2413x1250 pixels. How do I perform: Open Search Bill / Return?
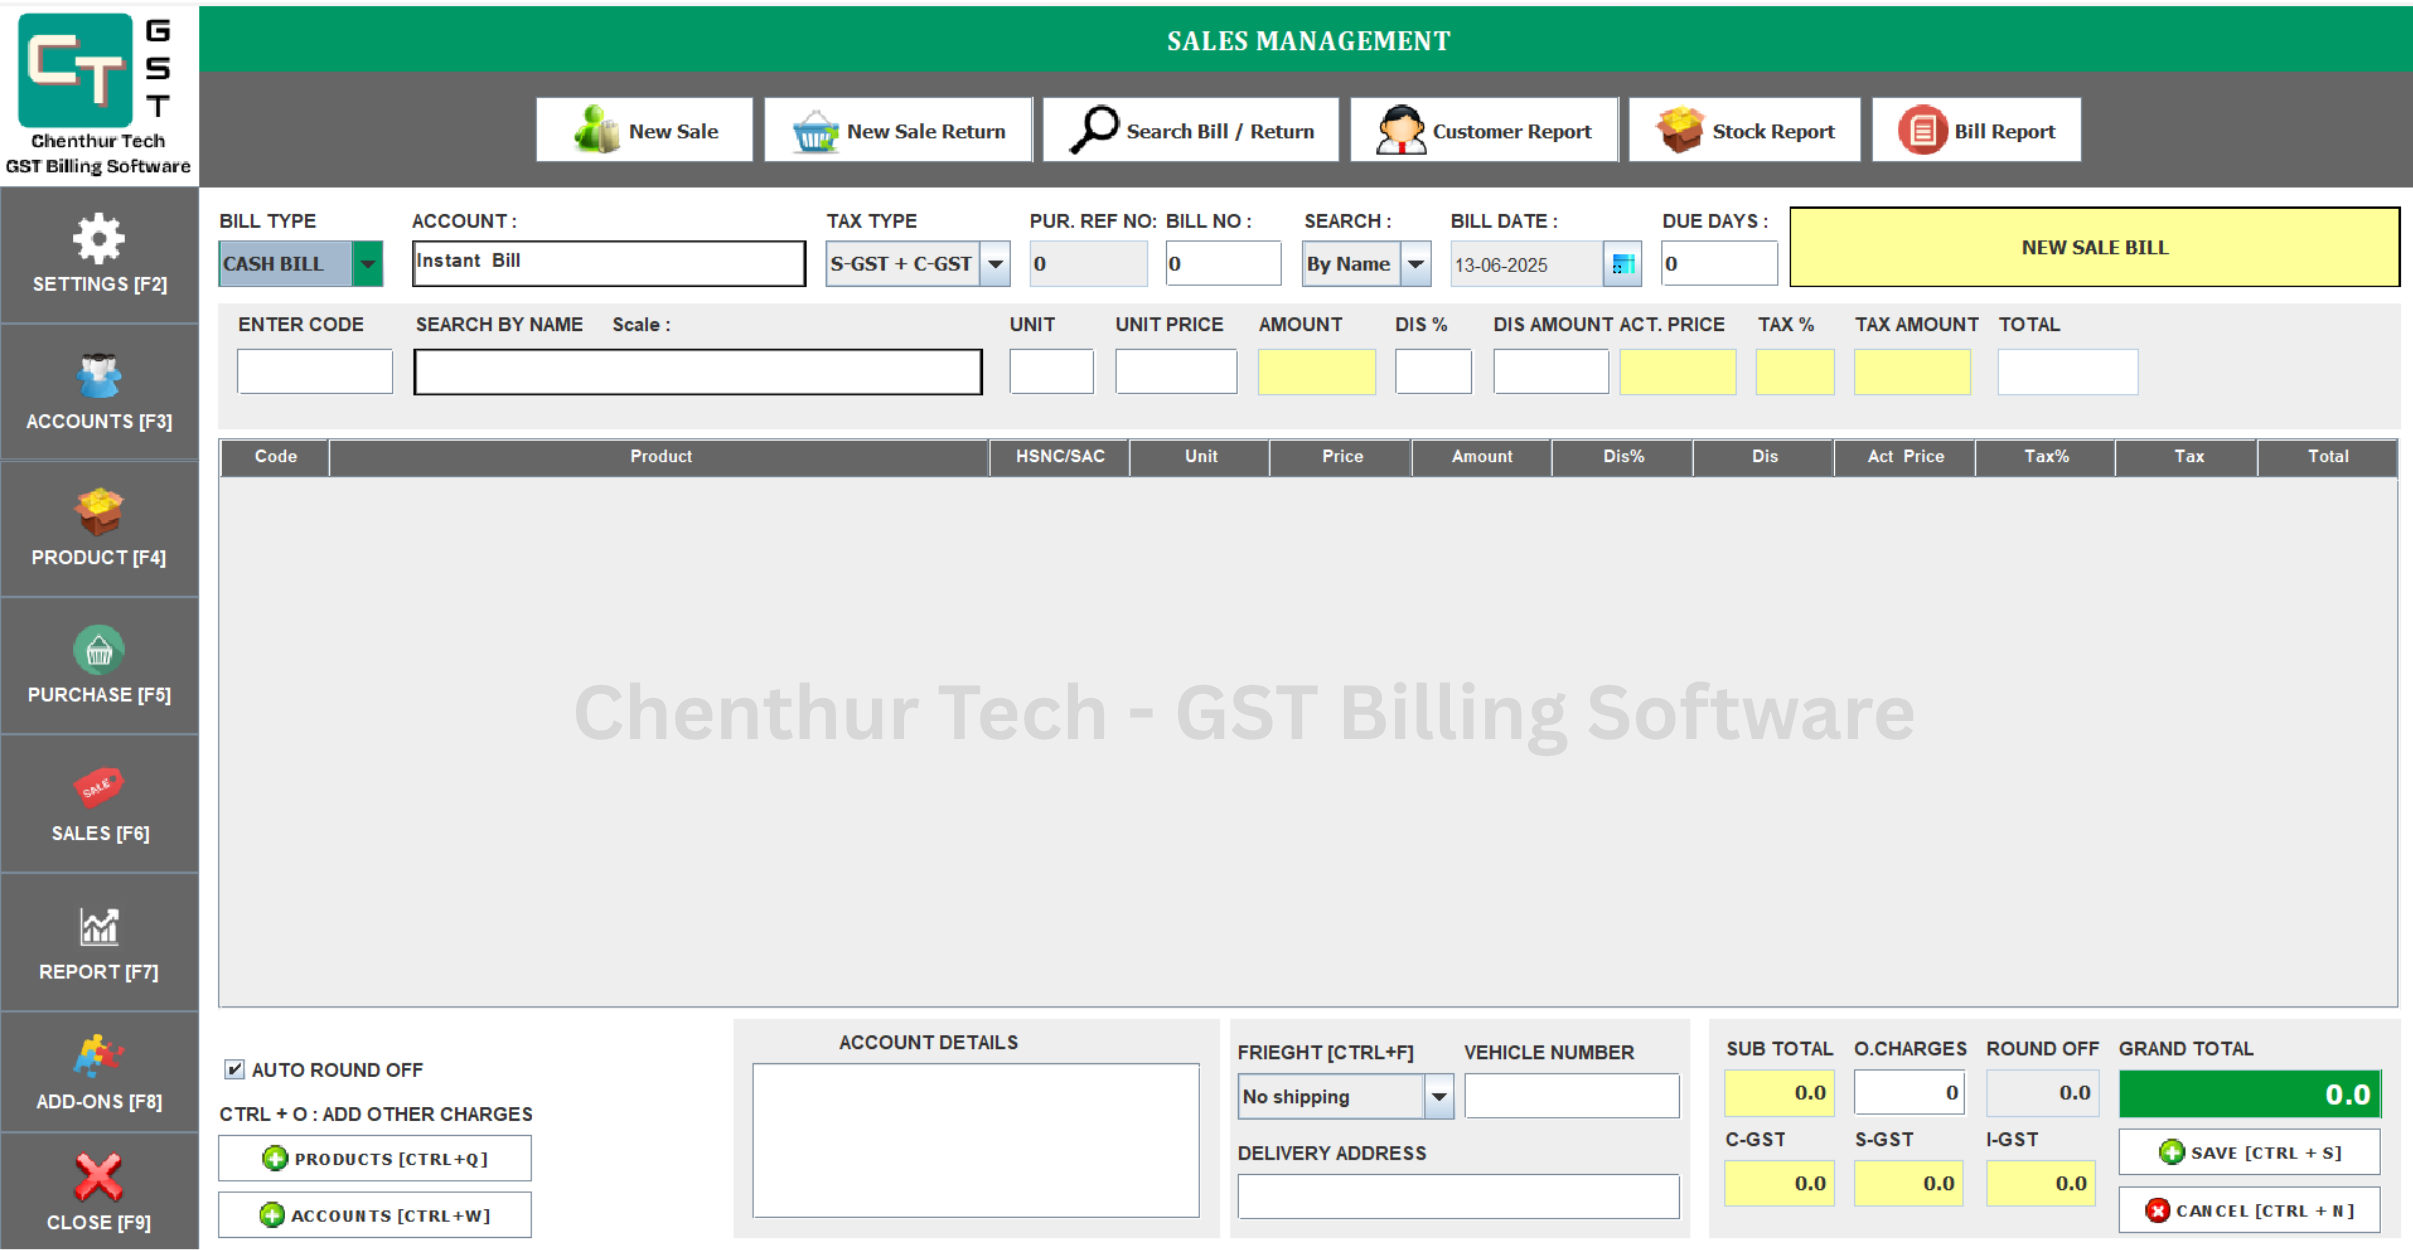point(1190,130)
